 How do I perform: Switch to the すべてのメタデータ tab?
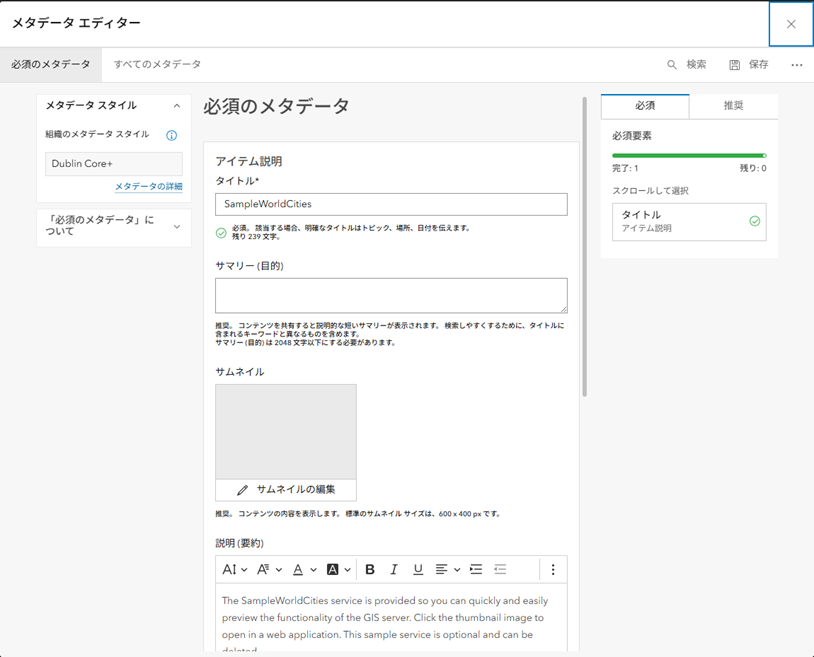[x=157, y=64]
